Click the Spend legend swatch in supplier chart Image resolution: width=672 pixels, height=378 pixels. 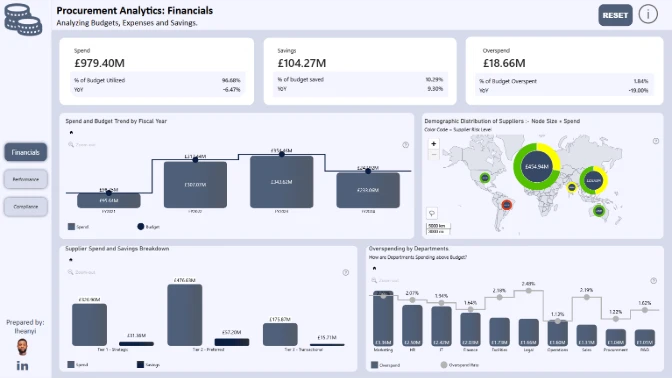coord(71,364)
